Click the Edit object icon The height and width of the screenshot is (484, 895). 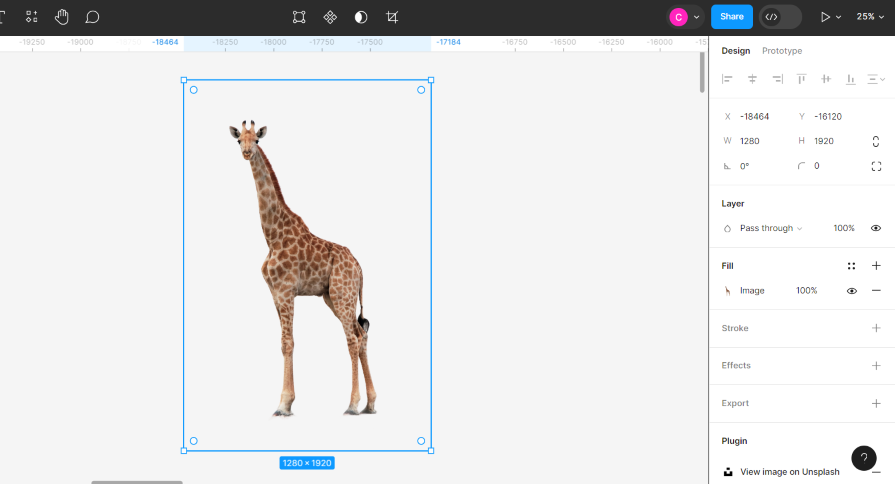tap(299, 17)
